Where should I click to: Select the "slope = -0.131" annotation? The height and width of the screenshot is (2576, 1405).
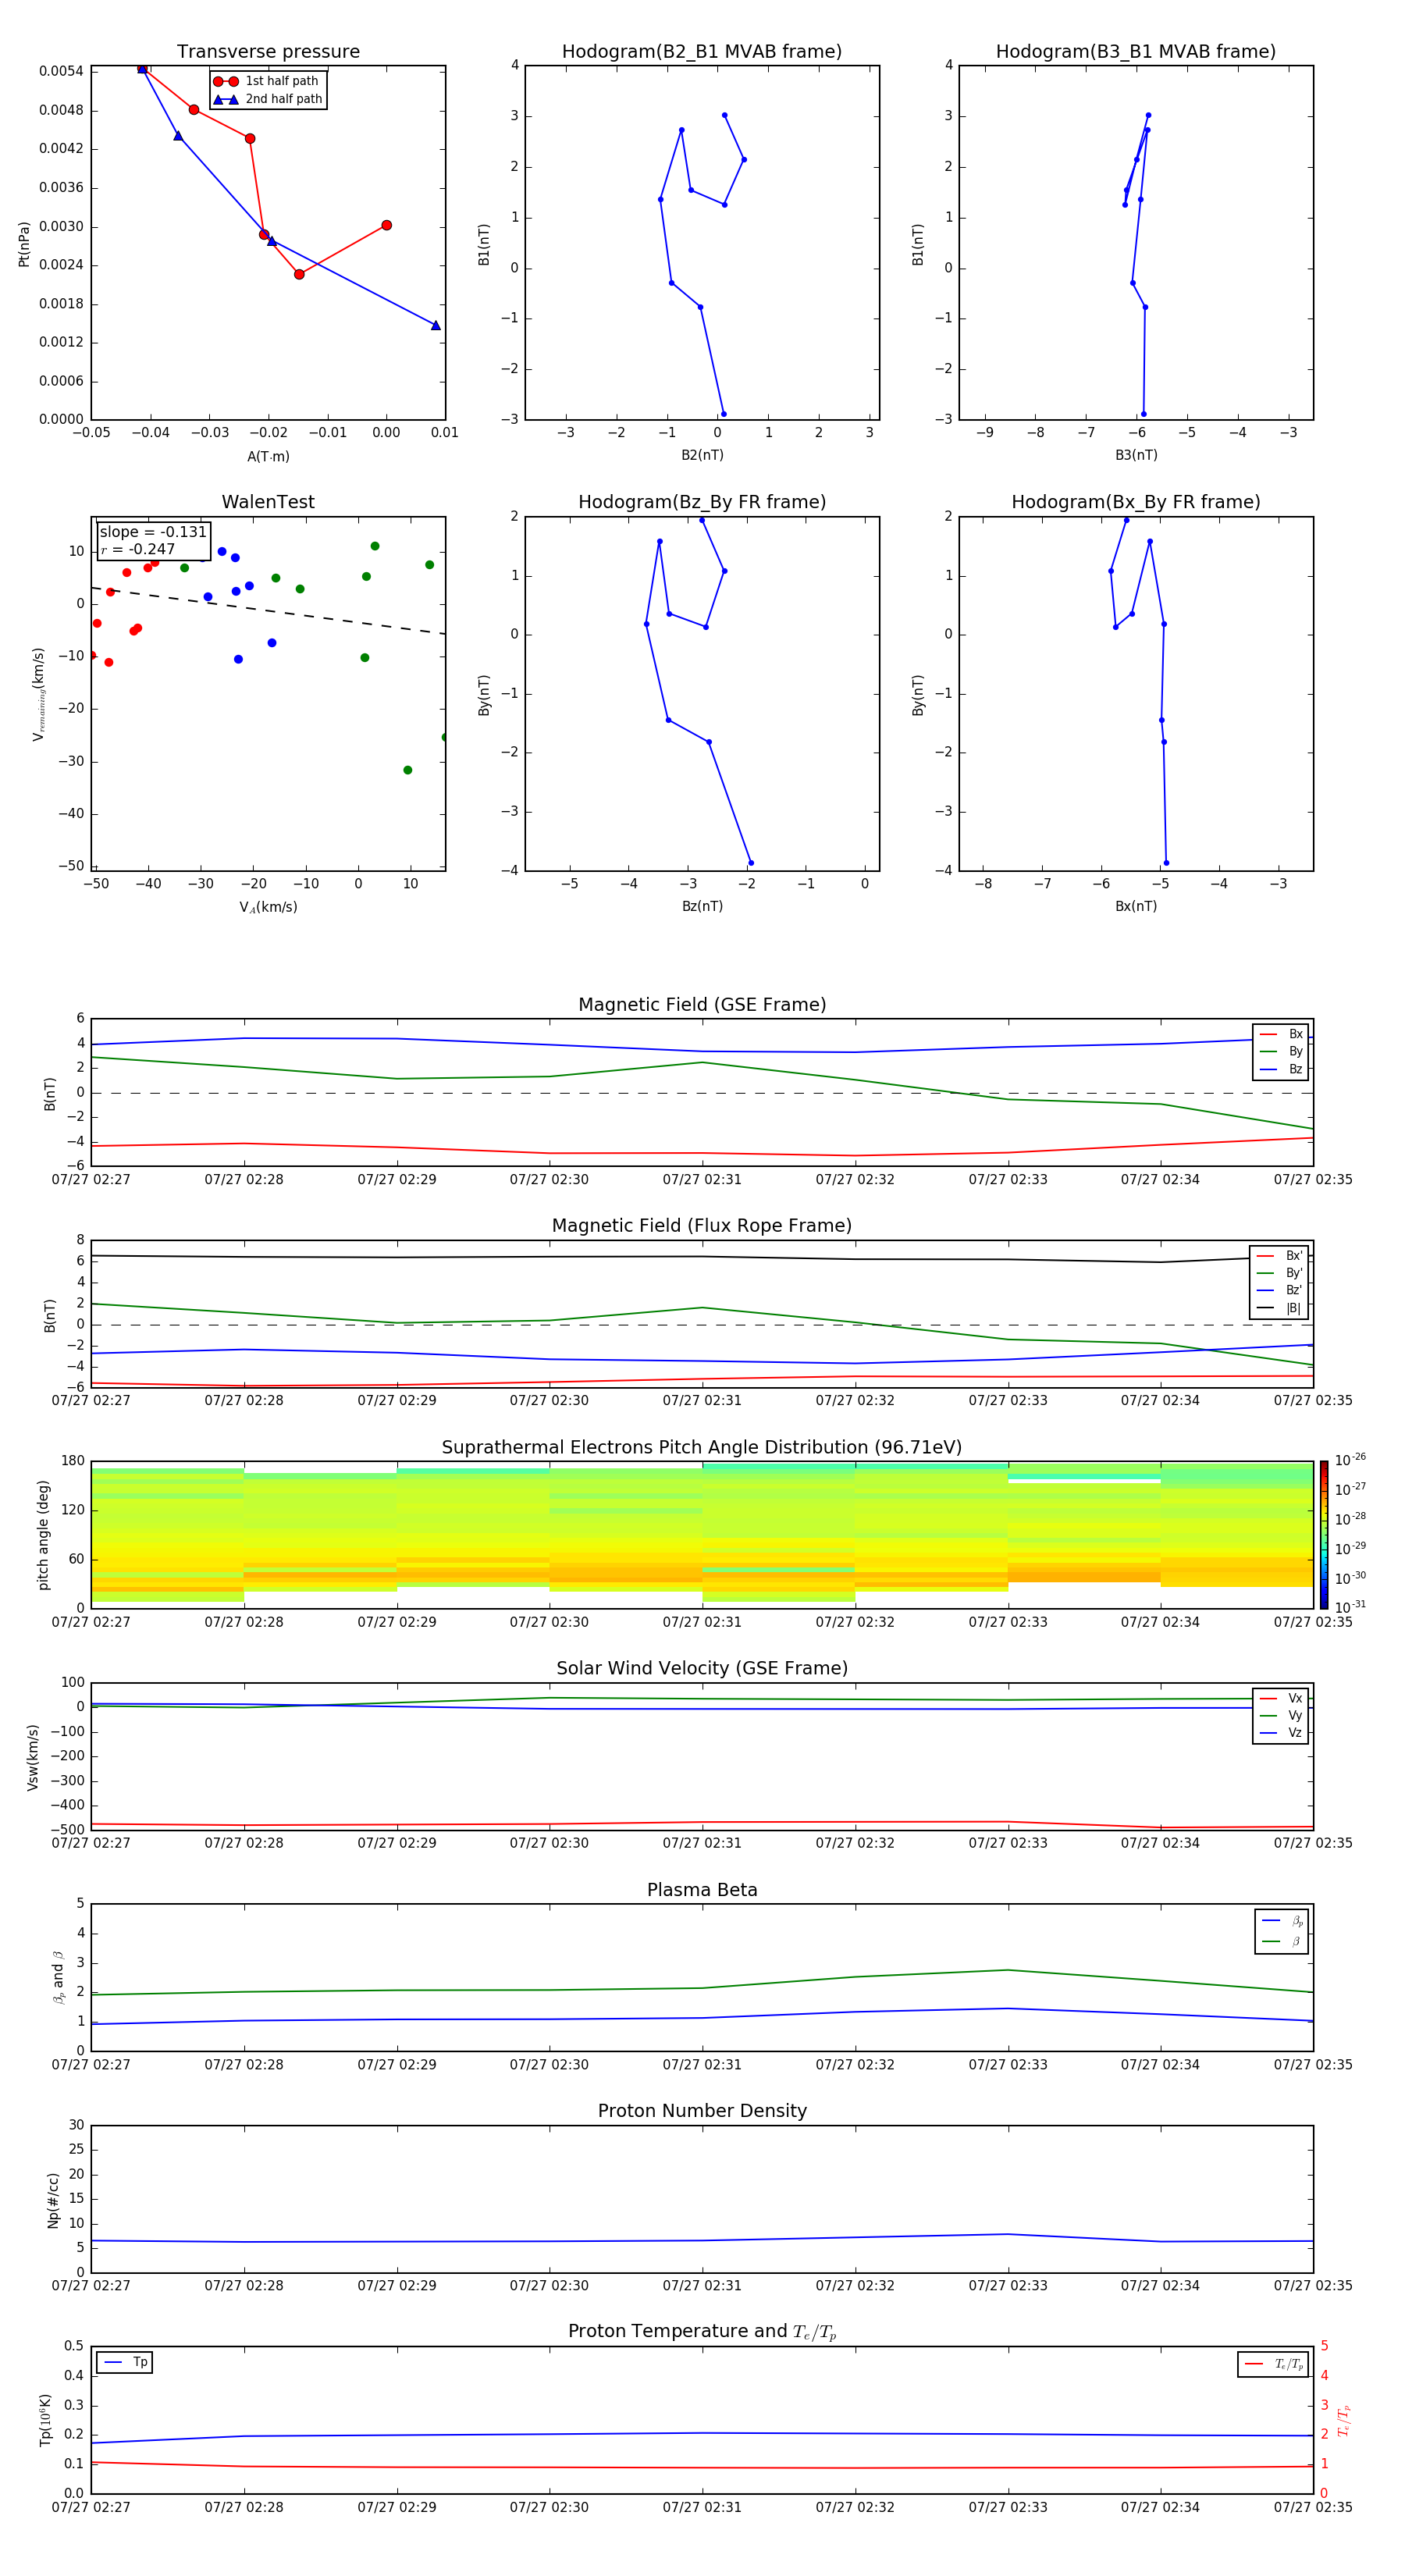[x=153, y=532]
